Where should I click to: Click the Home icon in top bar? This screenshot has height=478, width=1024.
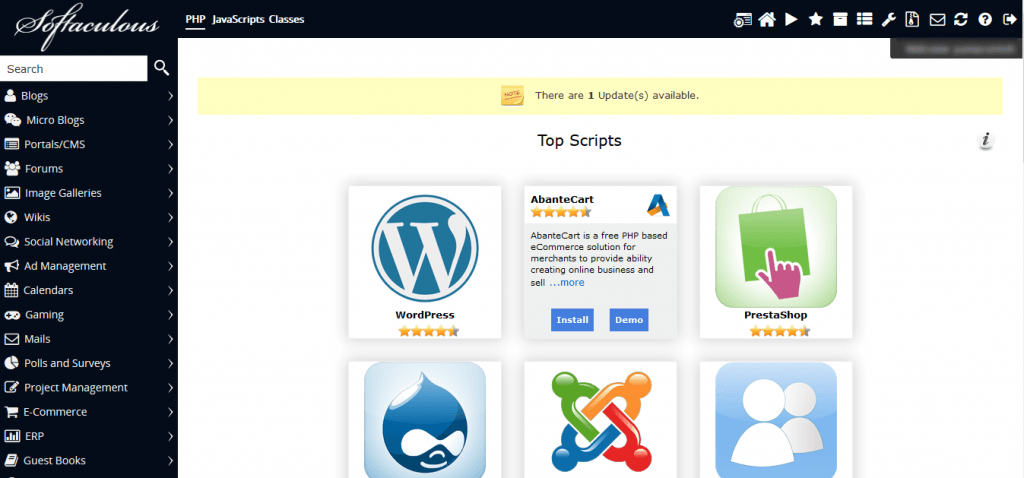767,20
